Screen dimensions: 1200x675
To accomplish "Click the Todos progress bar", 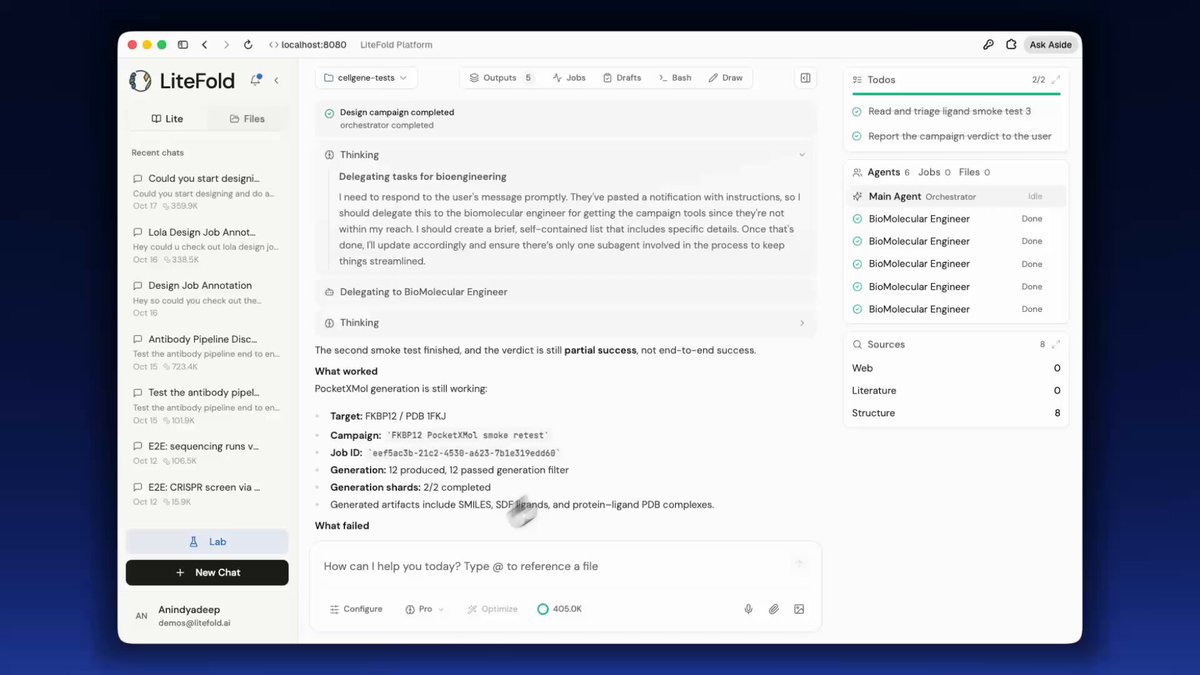I will pyautogui.click(x=956, y=94).
